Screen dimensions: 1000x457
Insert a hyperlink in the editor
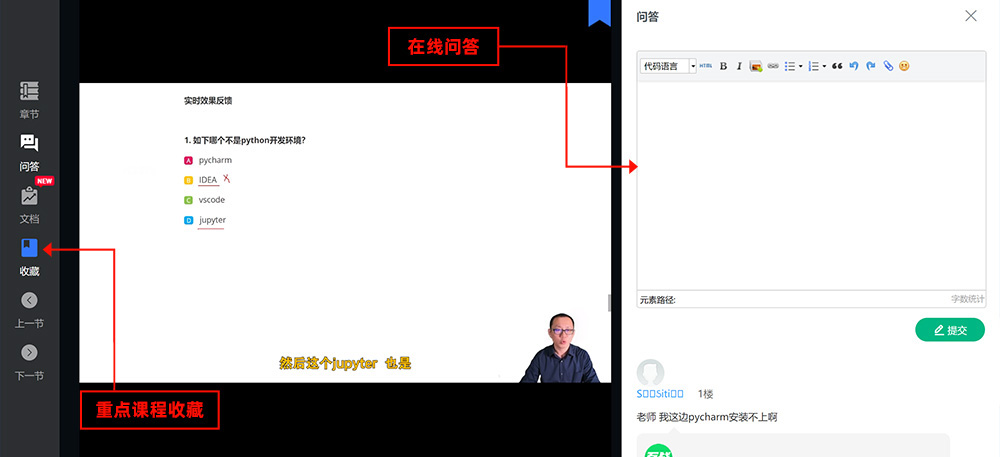pyautogui.click(x=773, y=66)
